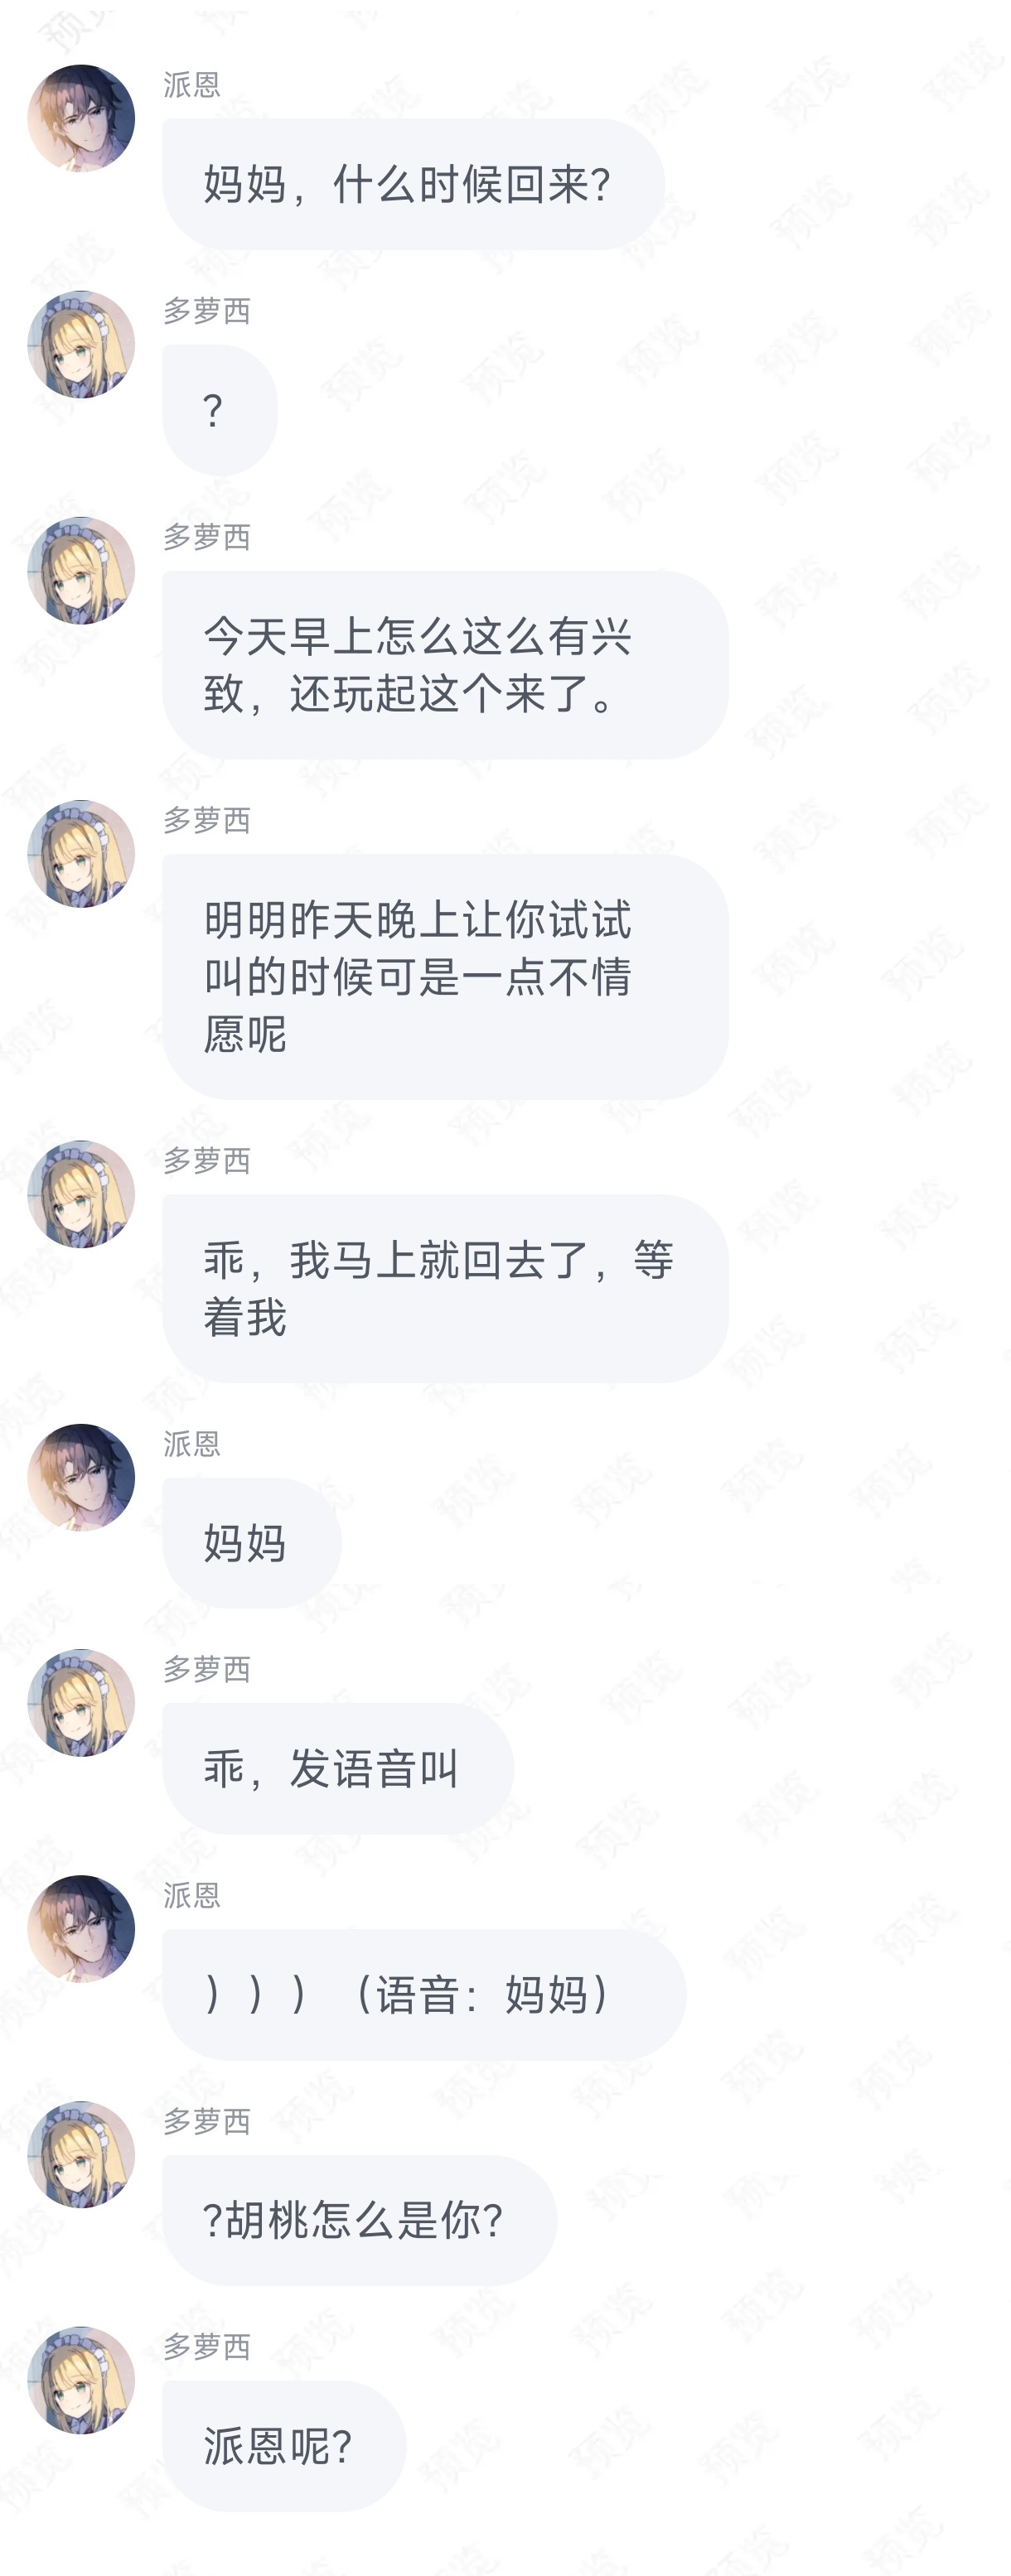Tap 多萝西's avatar beside "乖,发语音叫"

click(x=81, y=1702)
